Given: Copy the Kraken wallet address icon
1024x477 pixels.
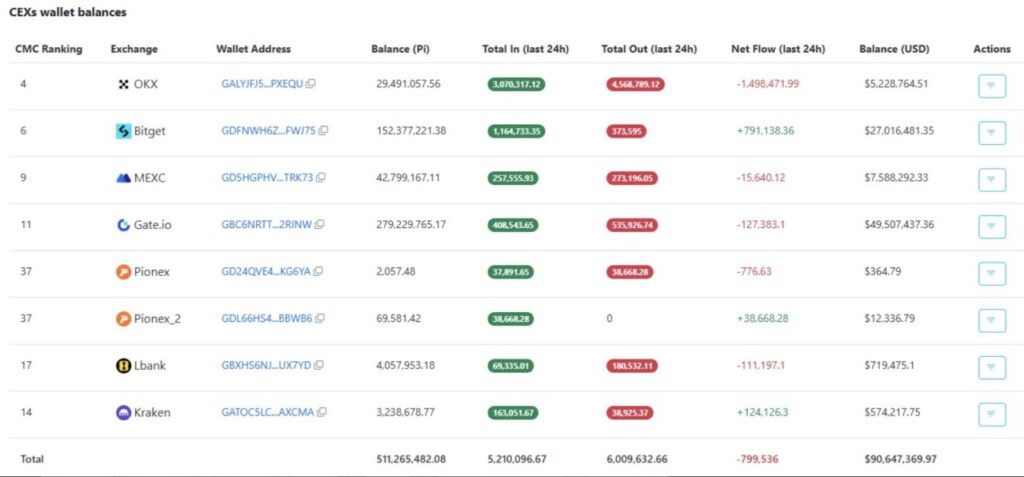Looking at the screenshot, I should (x=322, y=412).
